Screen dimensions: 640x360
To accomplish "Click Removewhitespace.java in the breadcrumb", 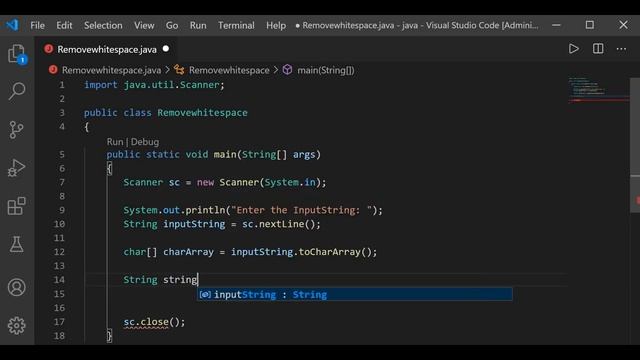I will click(111, 70).
